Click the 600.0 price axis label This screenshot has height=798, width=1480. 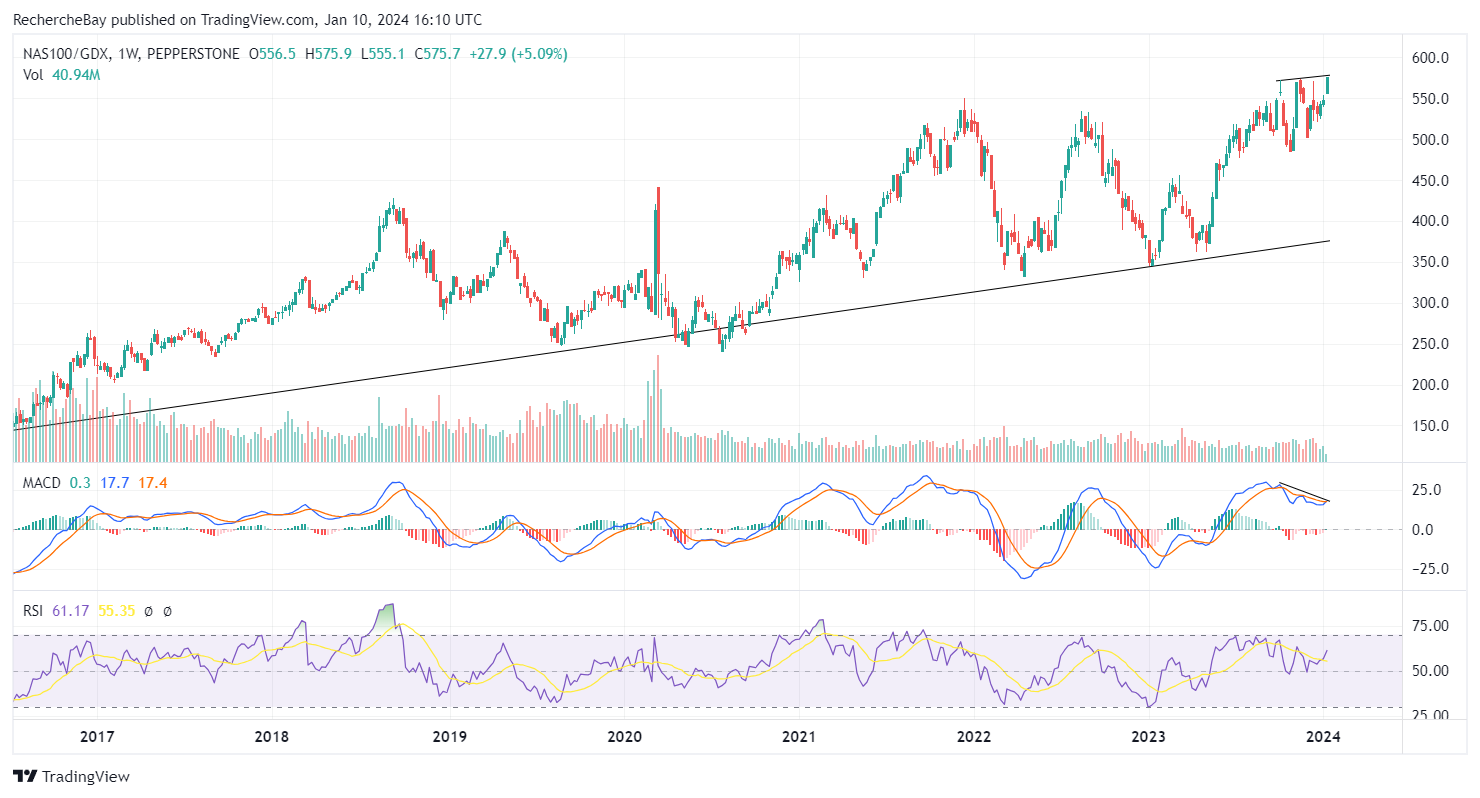(x=1429, y=58)
